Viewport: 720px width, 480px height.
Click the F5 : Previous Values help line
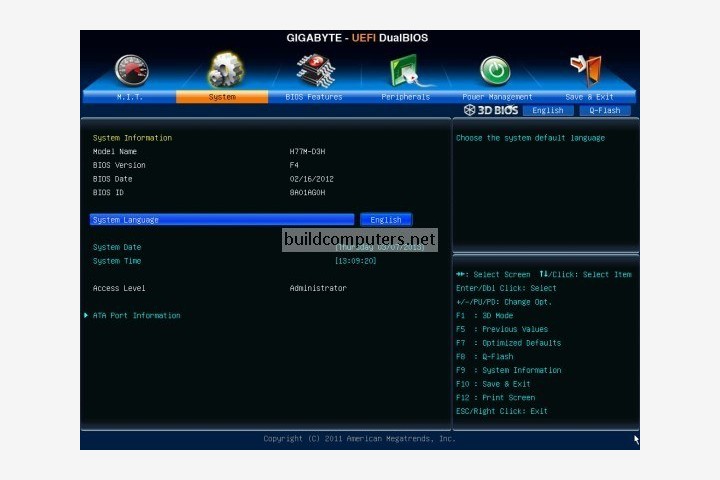click(x=502, y=329)
